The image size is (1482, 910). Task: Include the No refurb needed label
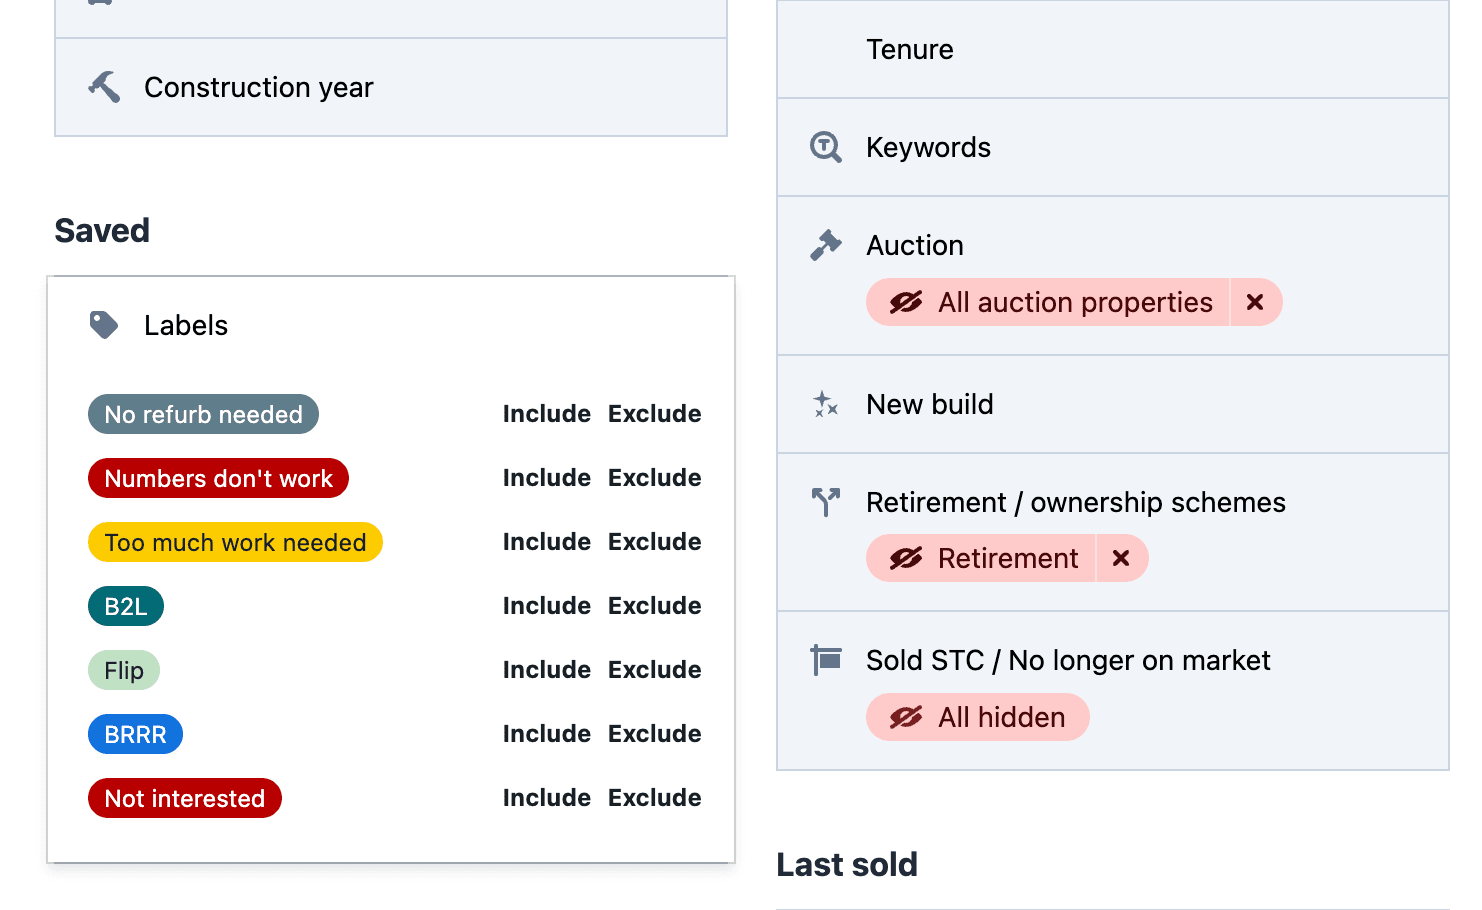(546, 413)
